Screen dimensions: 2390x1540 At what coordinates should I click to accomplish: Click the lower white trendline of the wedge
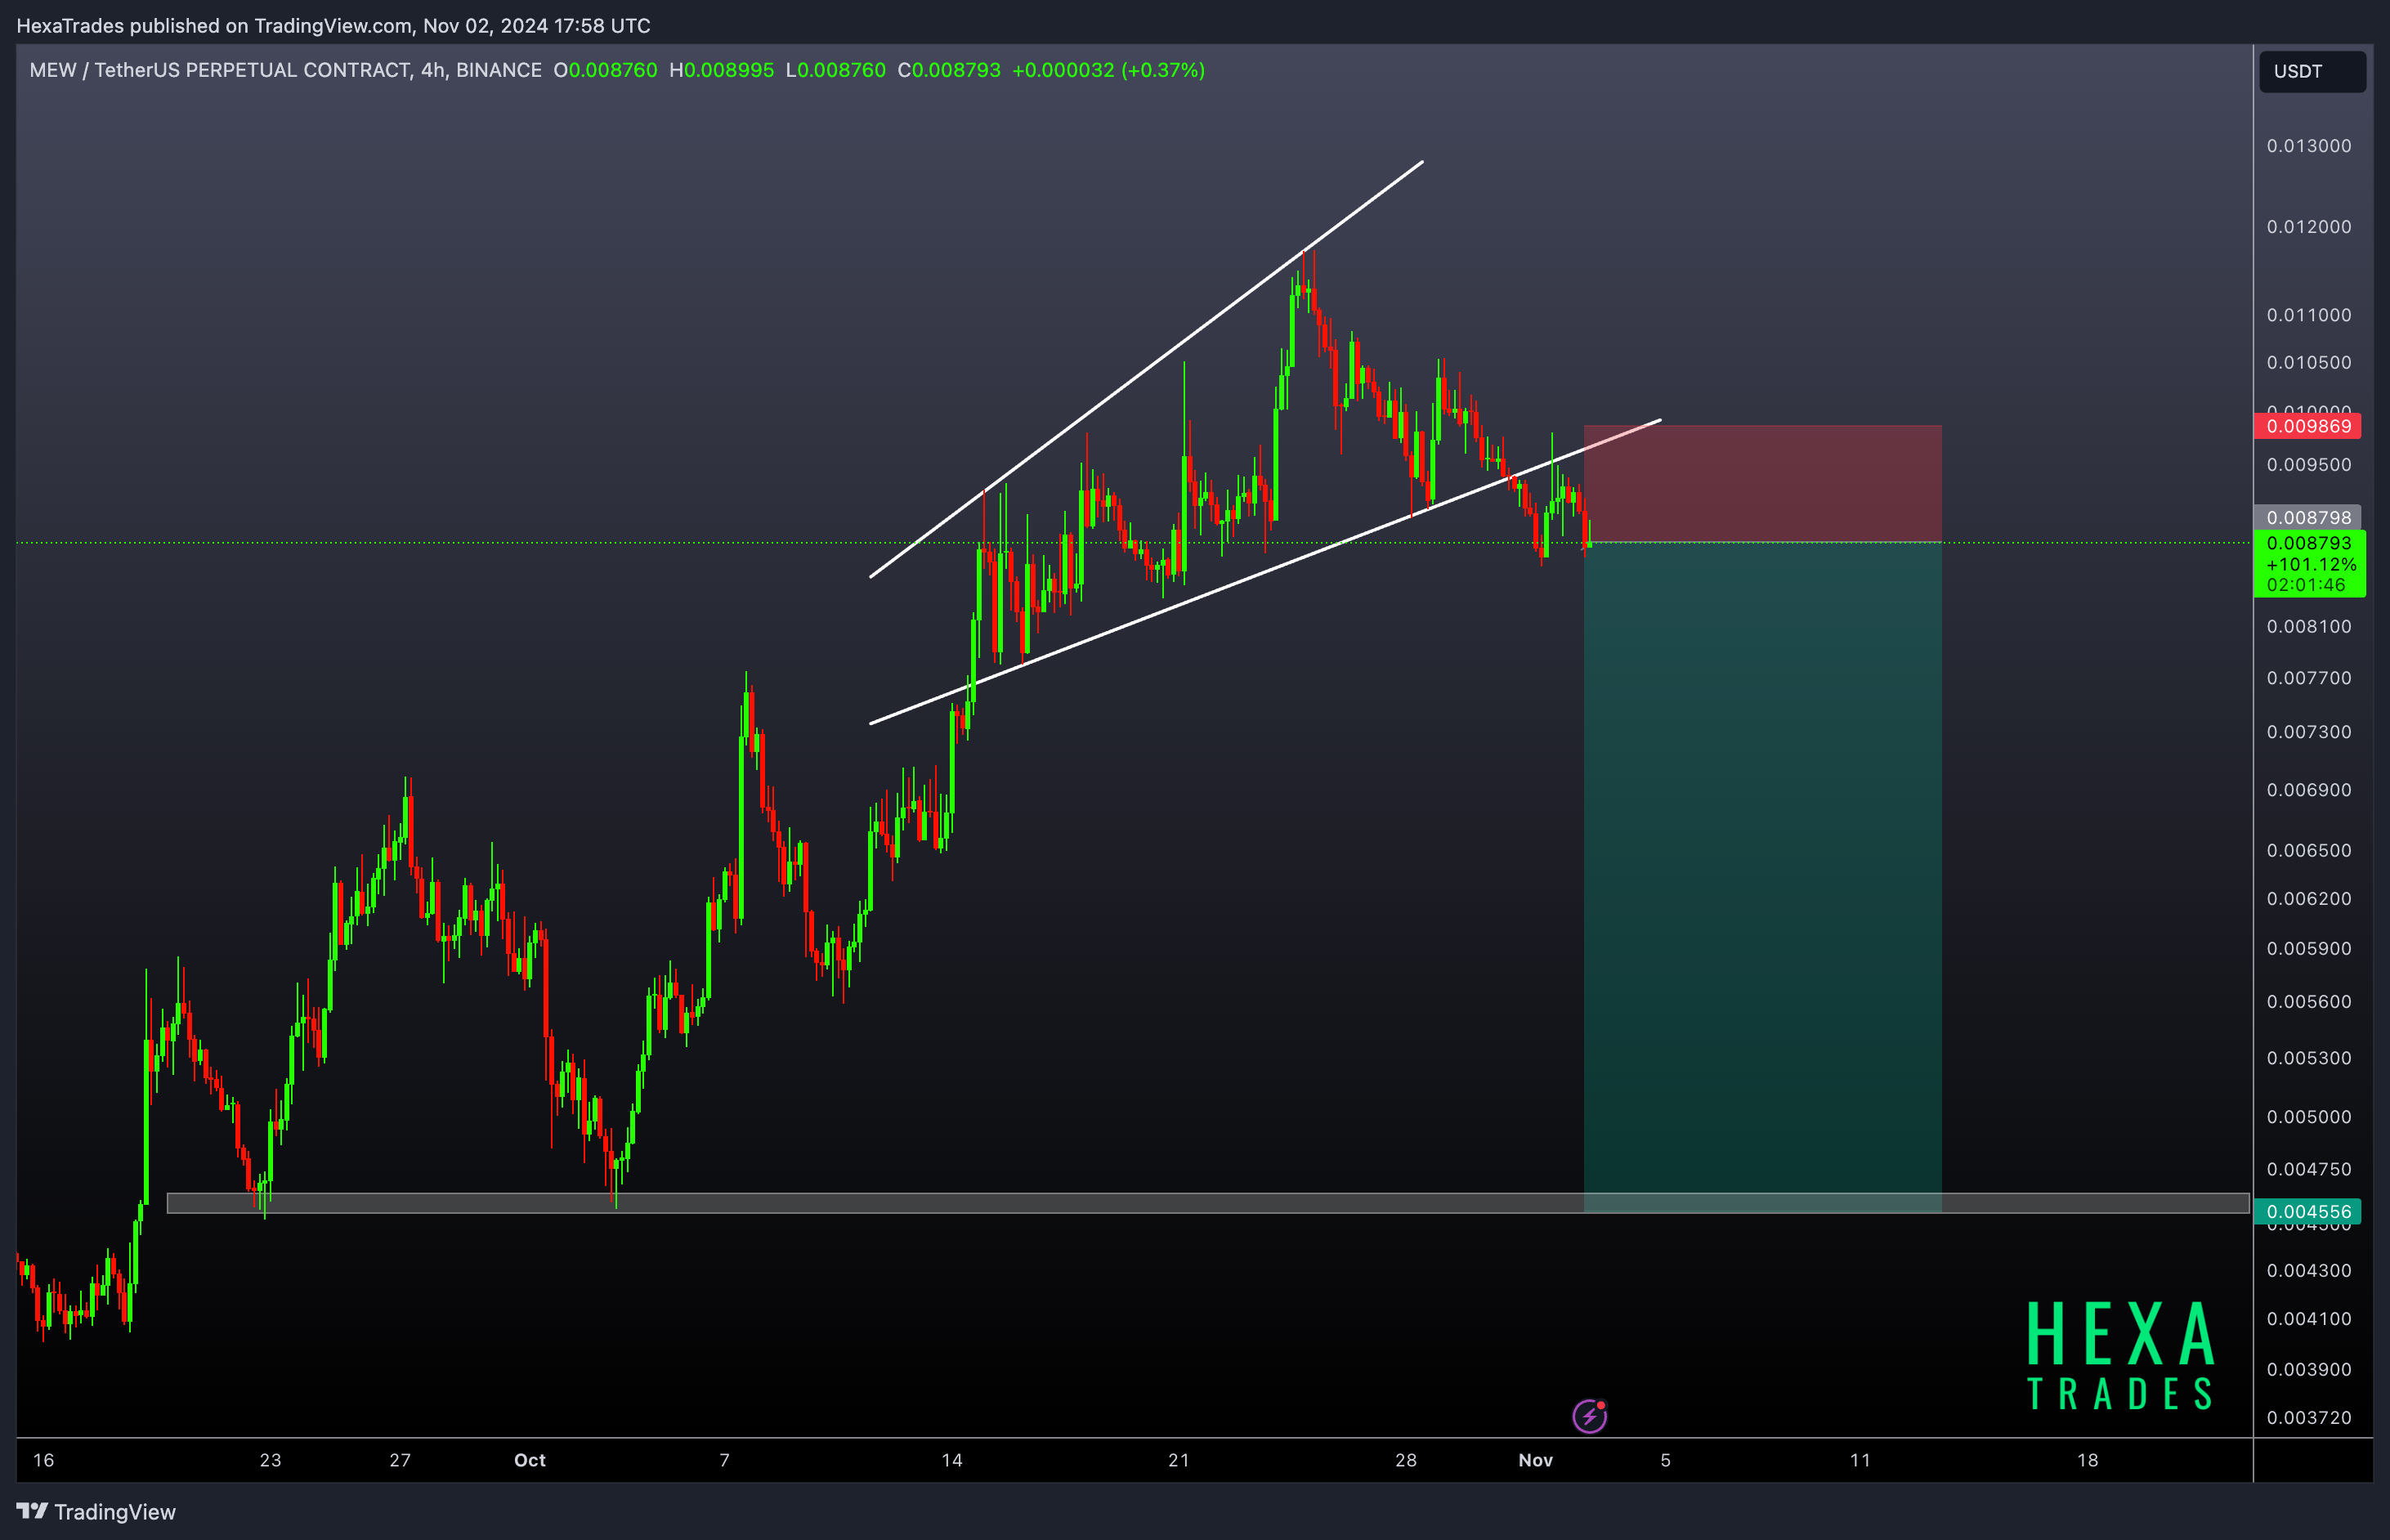click(1265, 572)
